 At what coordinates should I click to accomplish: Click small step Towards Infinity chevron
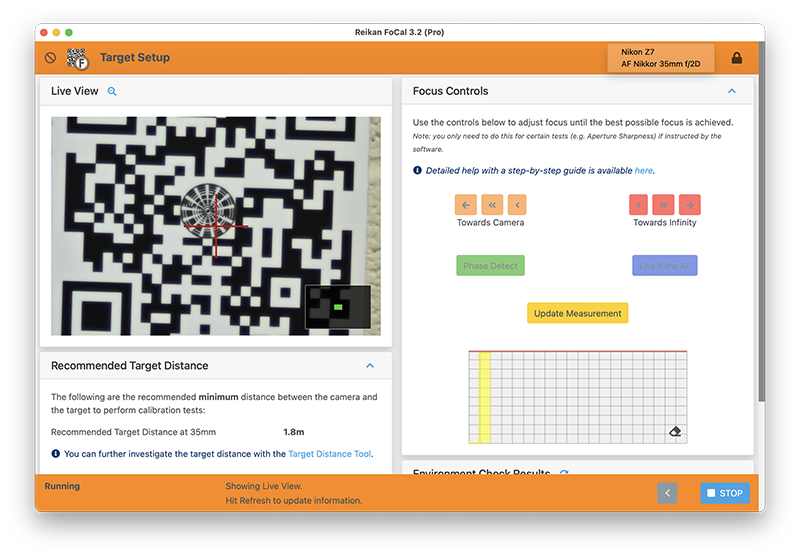tap(638, 205)
